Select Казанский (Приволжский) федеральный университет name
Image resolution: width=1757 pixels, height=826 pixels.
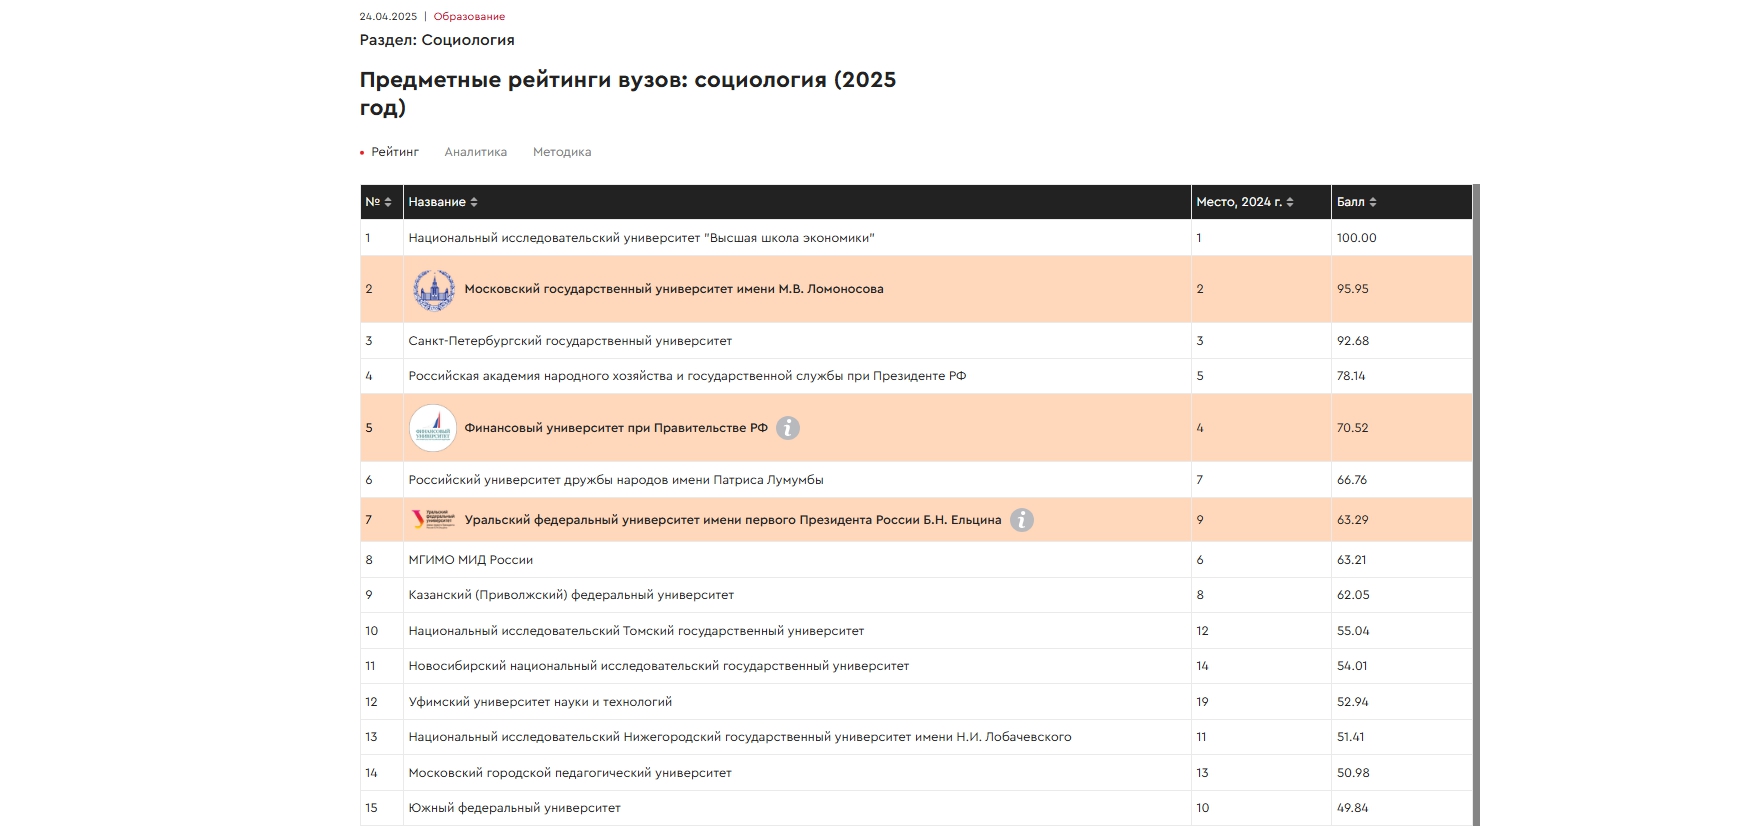[571, 595]
